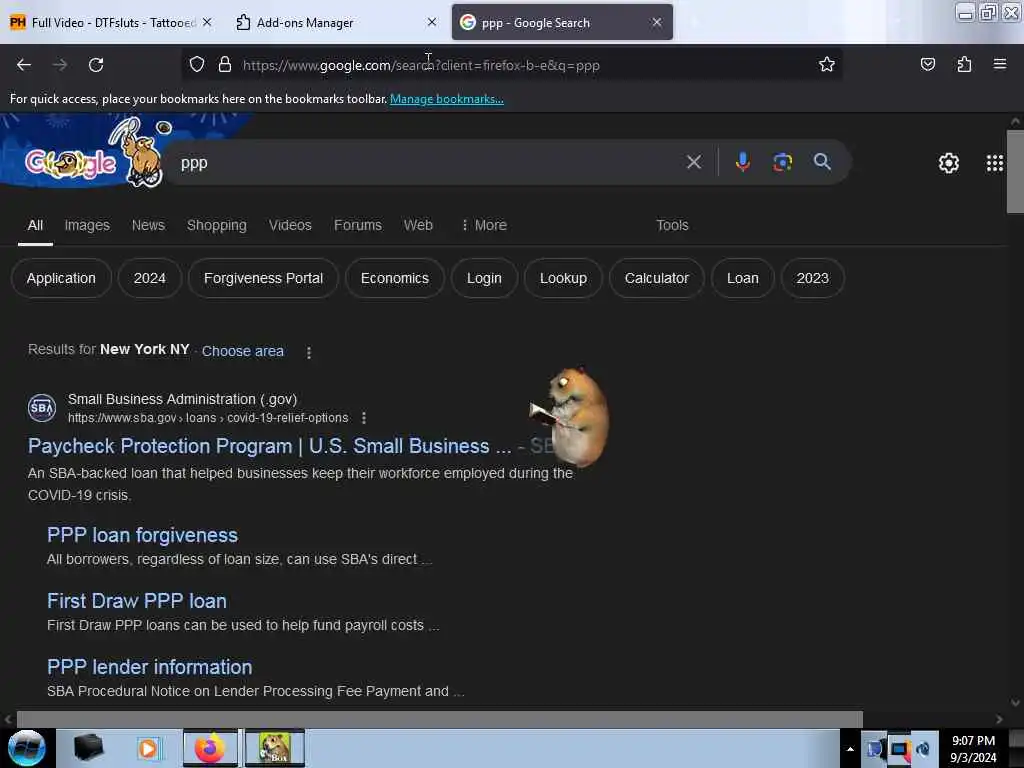Bookmark this page with the star
Screen dimensions: 1024x768
827,64
